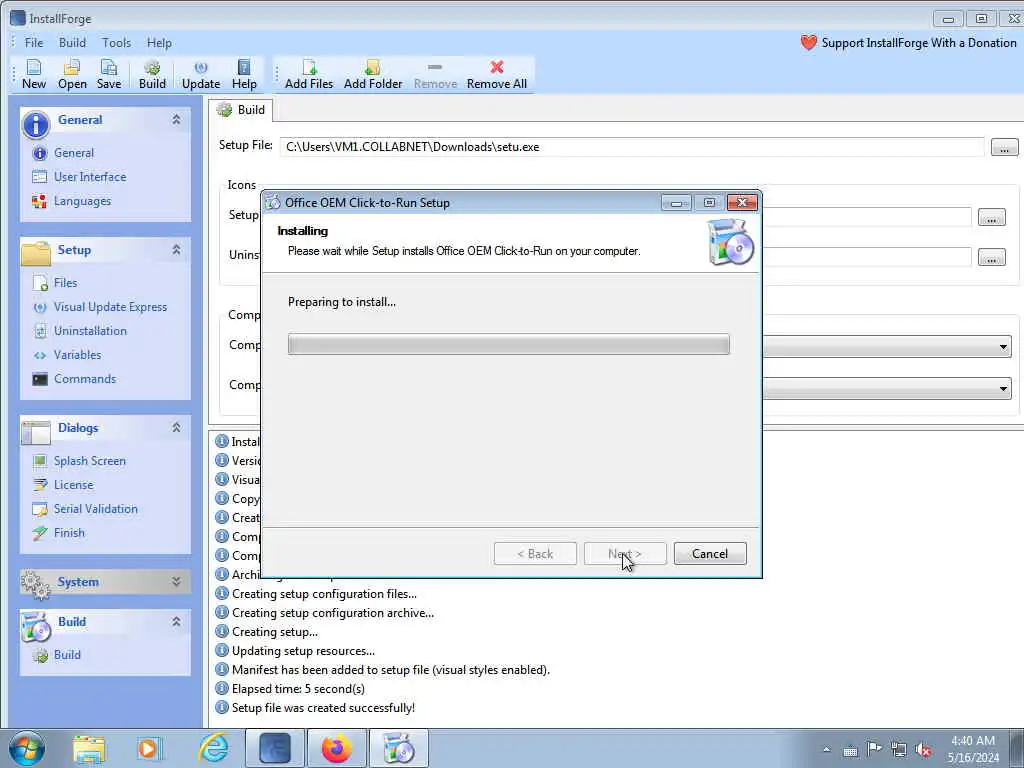Collapse the Setup sidebar group
1024x768 pixels.
[x=176, y=249]
